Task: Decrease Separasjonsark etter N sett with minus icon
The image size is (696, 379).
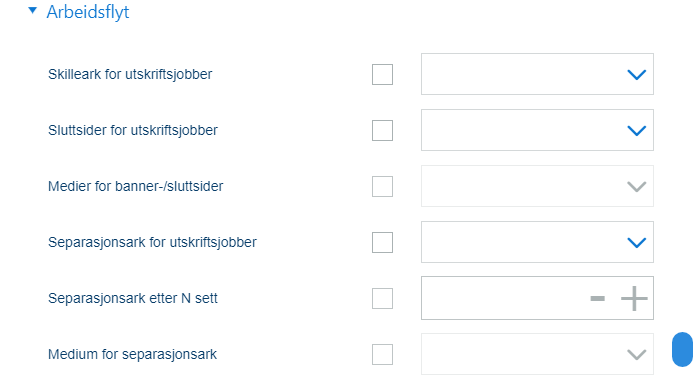Action: 597,298
